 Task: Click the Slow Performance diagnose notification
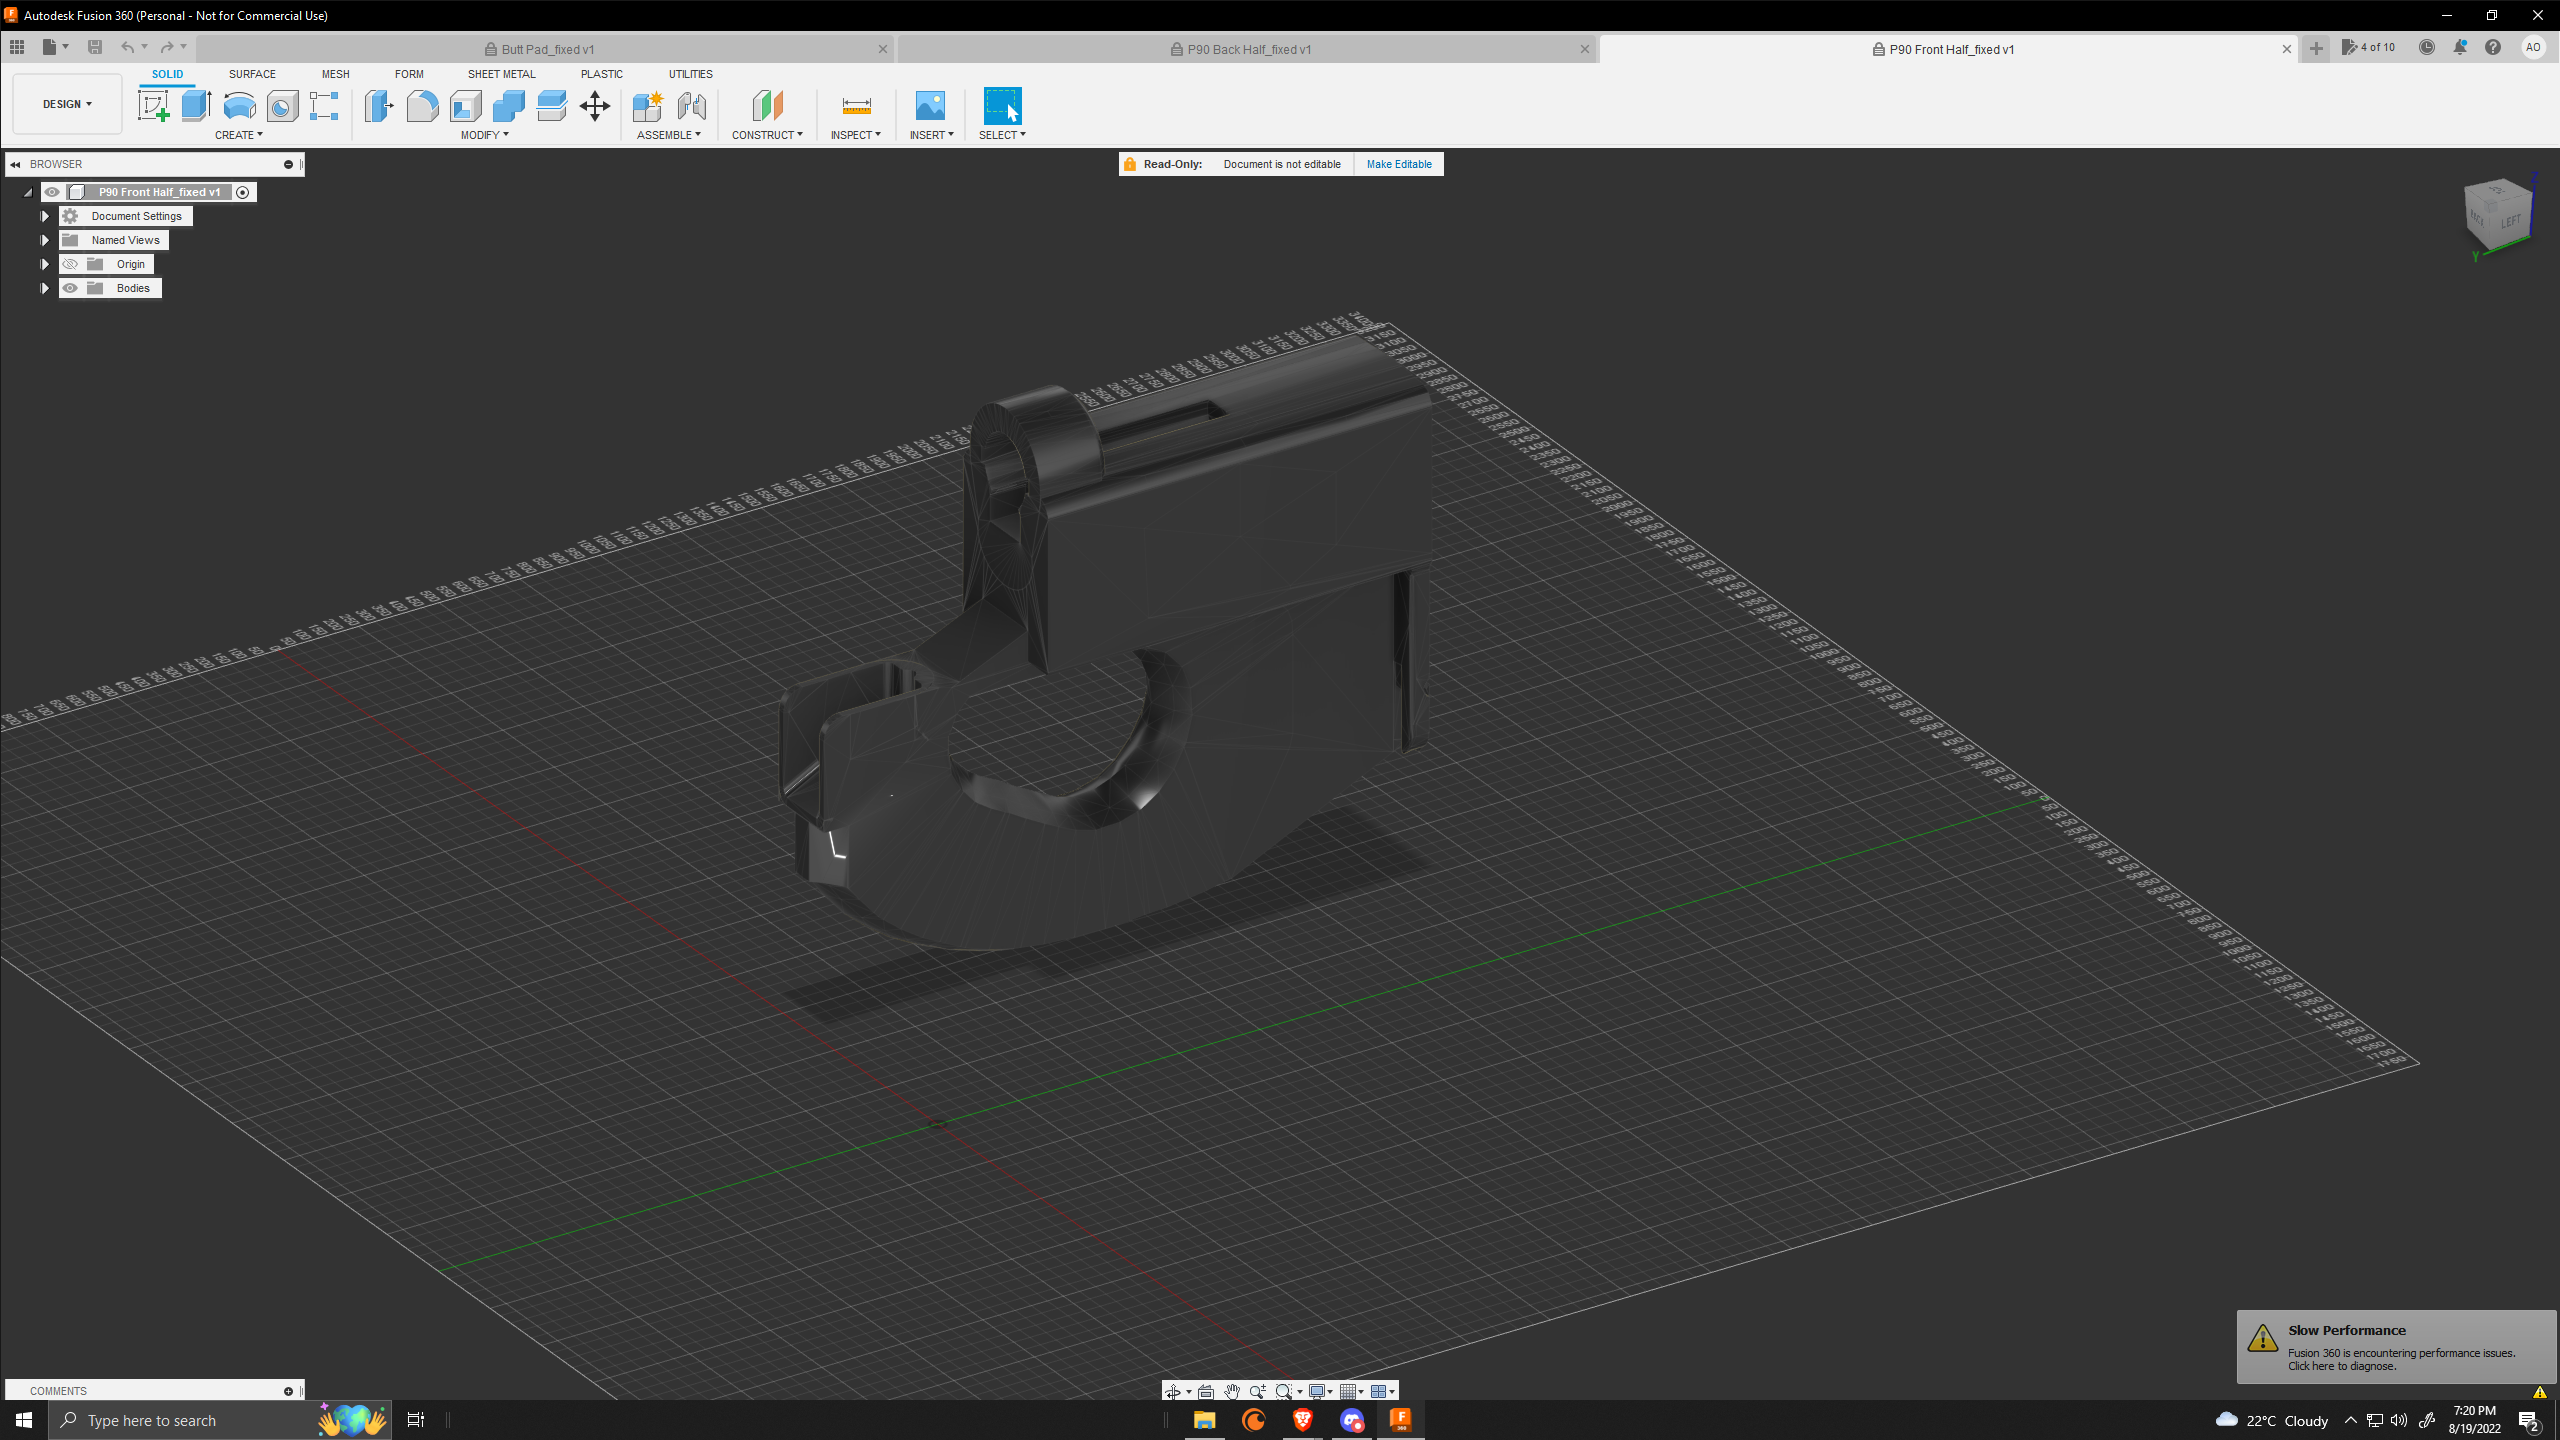pyautogui.click(x=2396, y=1346)
